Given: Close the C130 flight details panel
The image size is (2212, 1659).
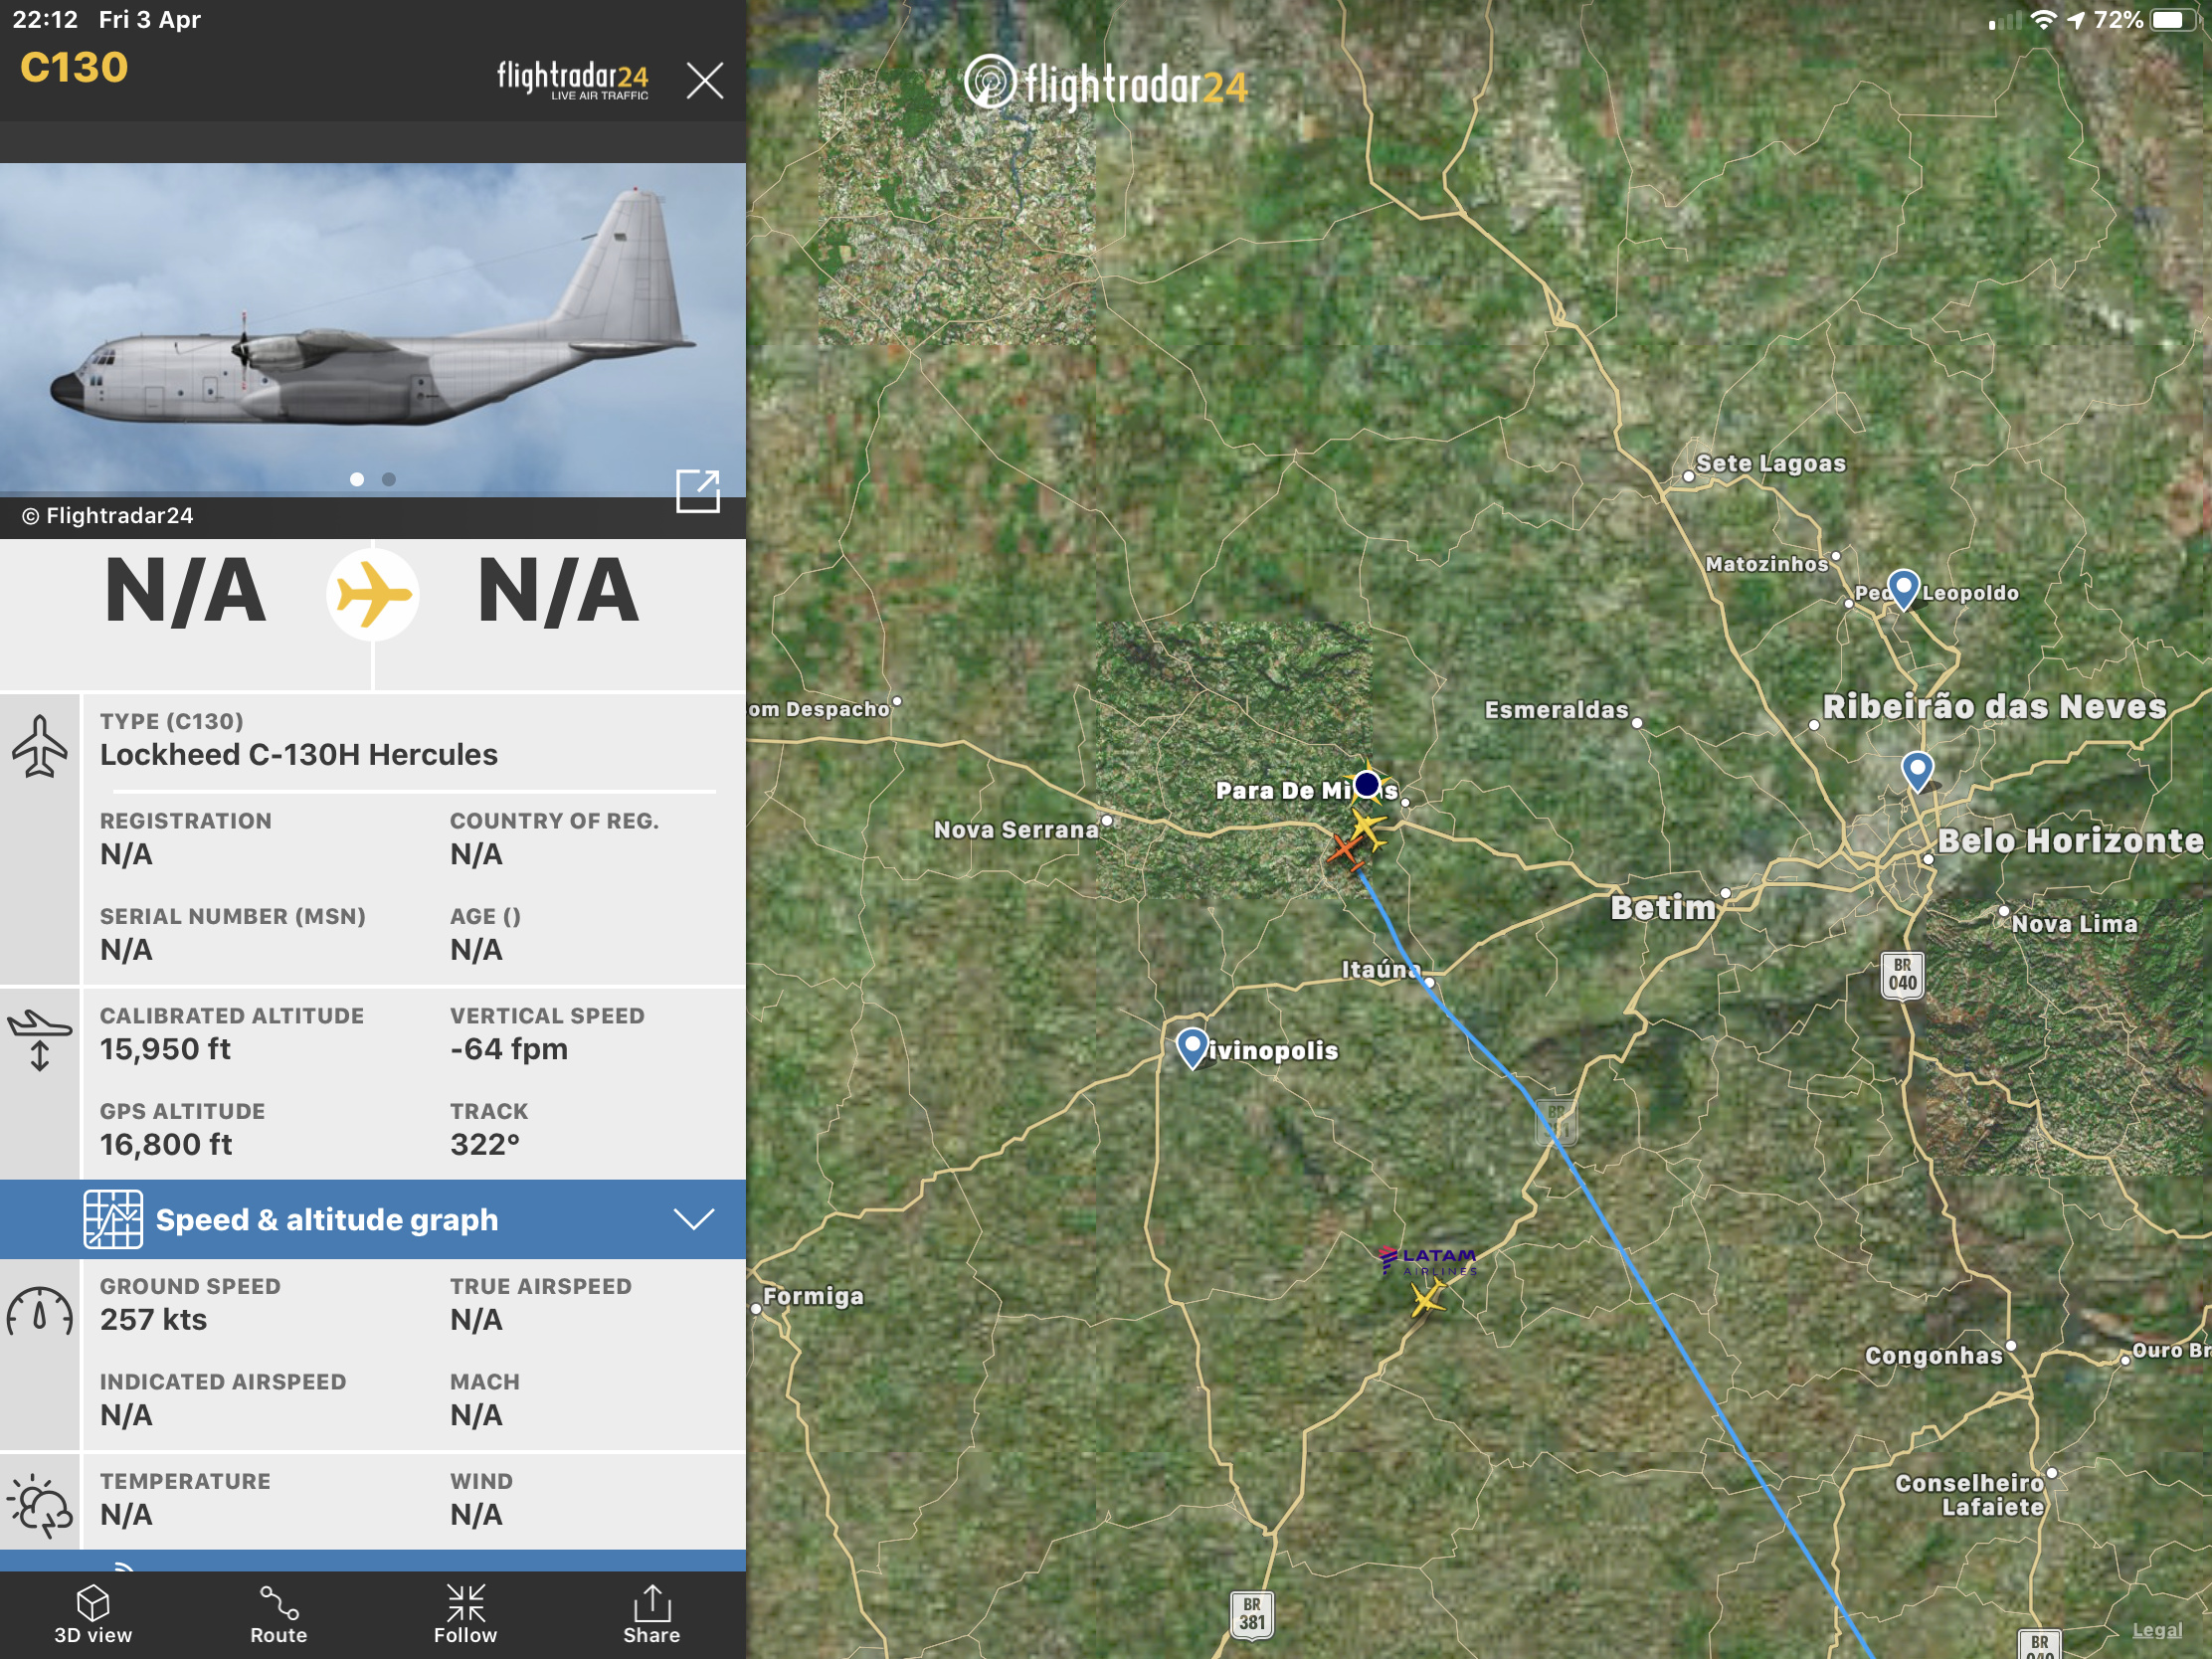Looking at the screenshot, I should (x=705, y=80).
